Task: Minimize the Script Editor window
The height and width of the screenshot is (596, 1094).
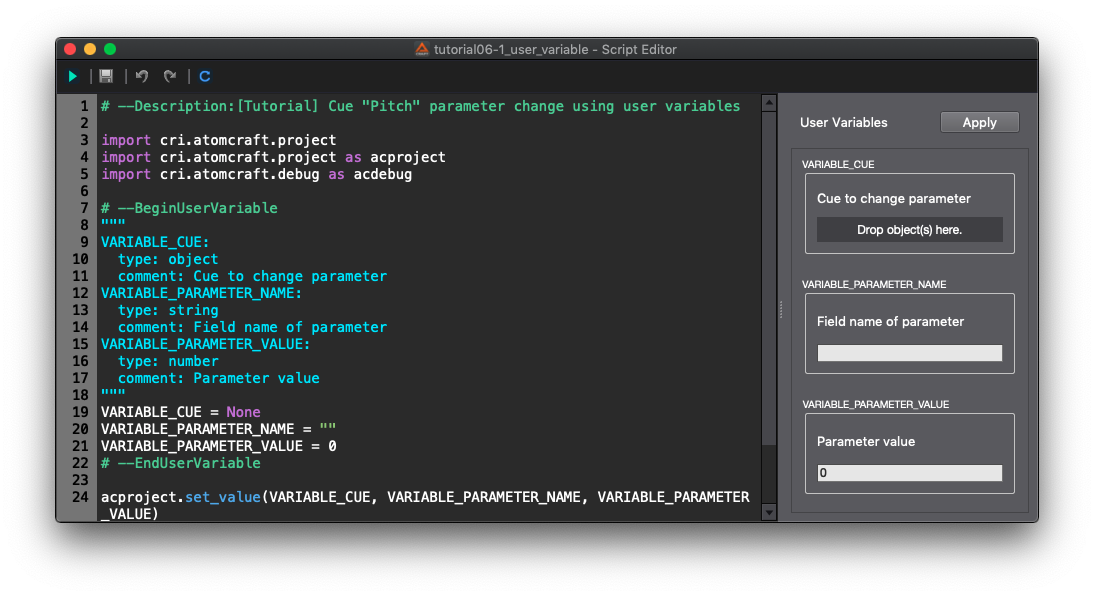Action: pyautogui.click(x=90, y=49)
